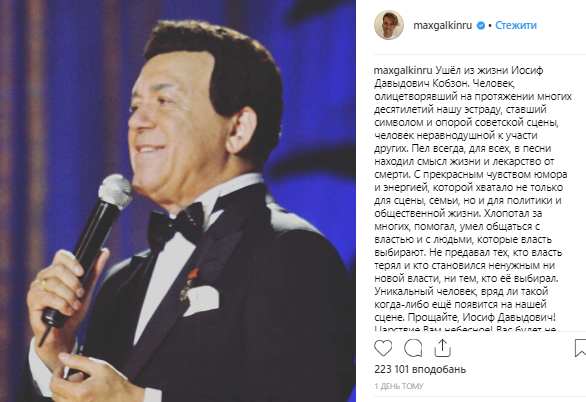Click the gold ring on the singer's hand
Image resolution: width=586 pixels, height=402 pixels.
pos(44,284)
